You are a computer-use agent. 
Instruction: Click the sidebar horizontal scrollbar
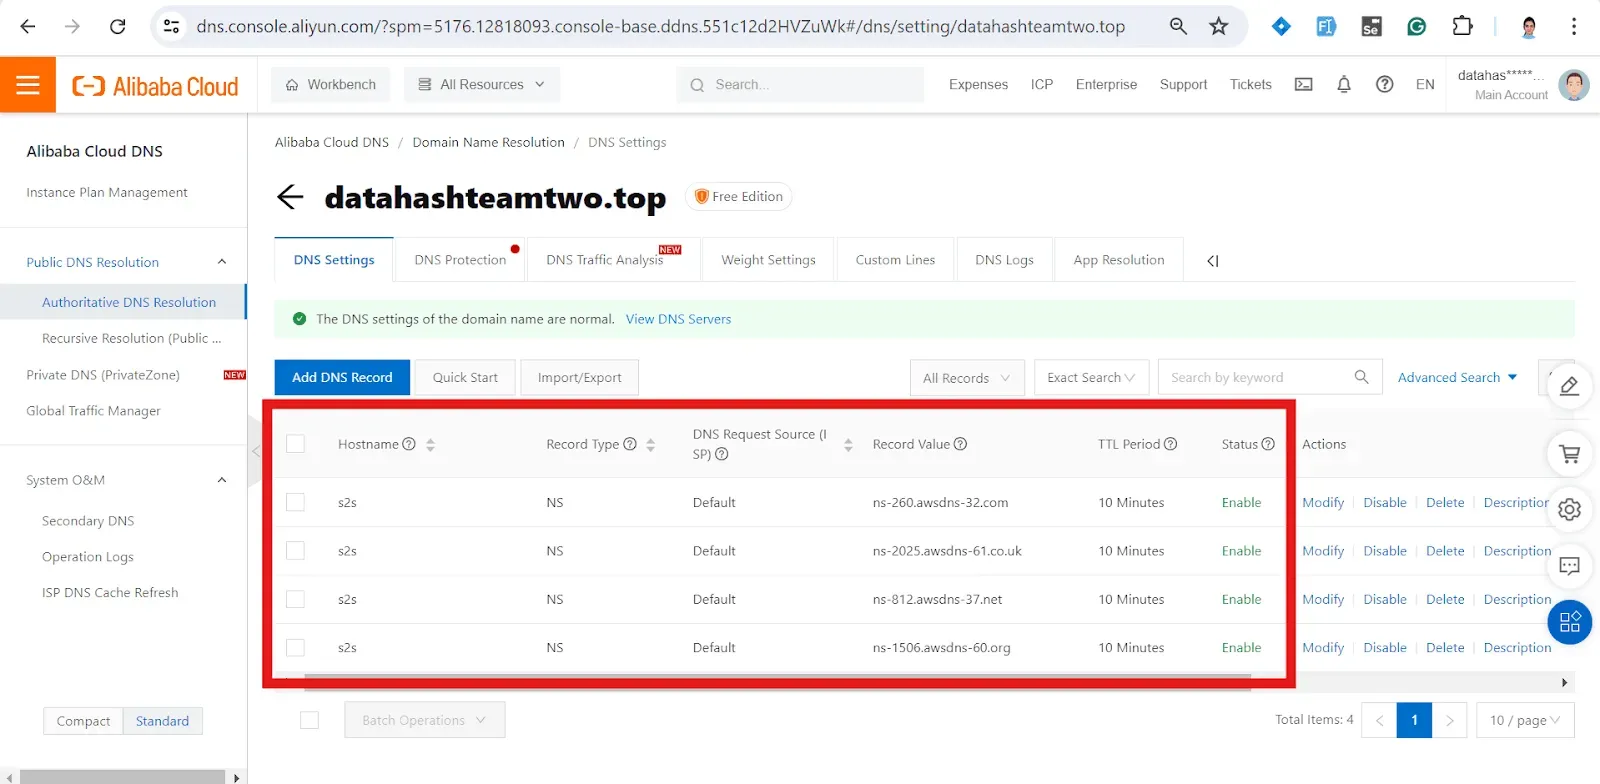pos(121,777)
